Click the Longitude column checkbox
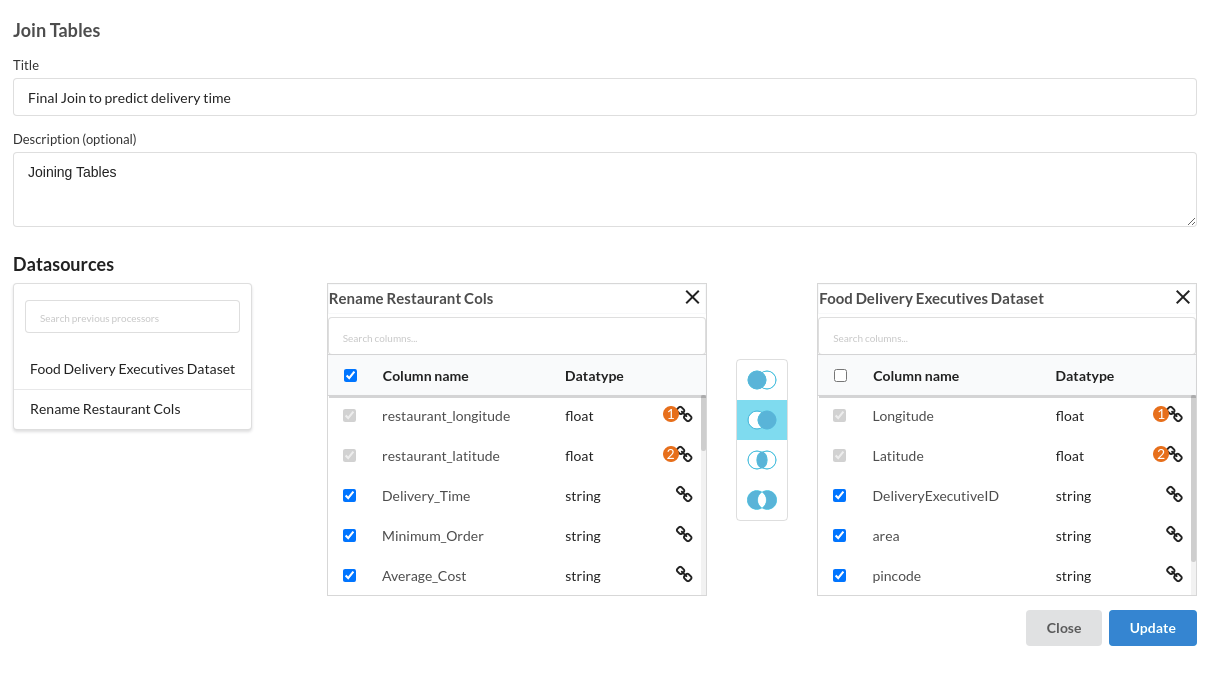Screen dimensions: 1213x680 (x=839, y=415)
